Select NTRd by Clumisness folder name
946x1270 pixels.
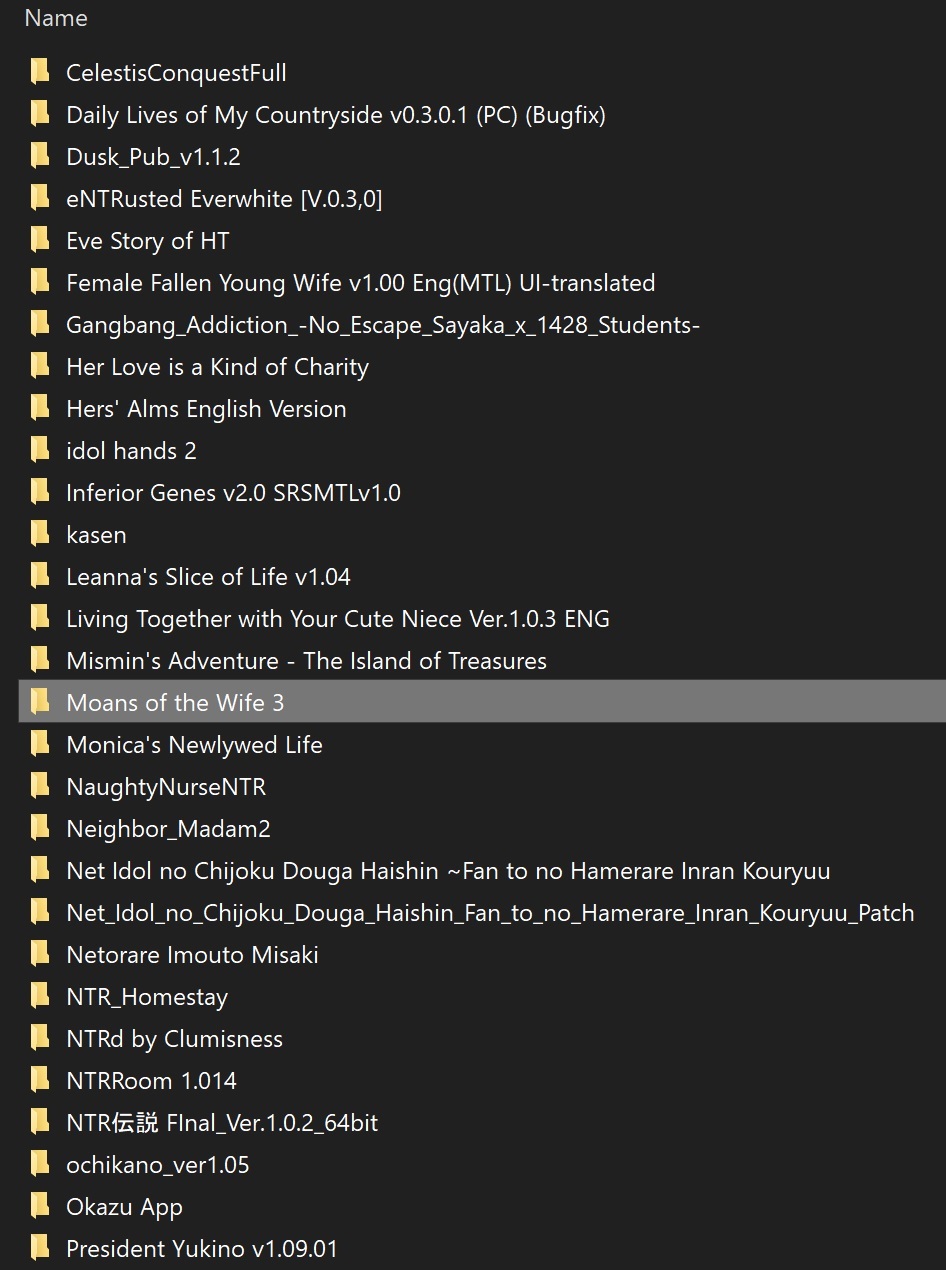[x=174, y=1039]
